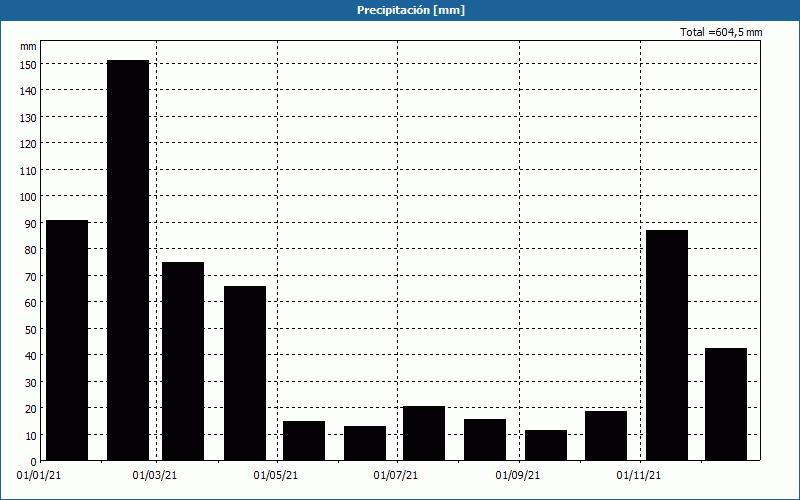This screenshot has width=800, height=500.
Task: Click the March bar at about 75 mm
Action: coord(183,361)
